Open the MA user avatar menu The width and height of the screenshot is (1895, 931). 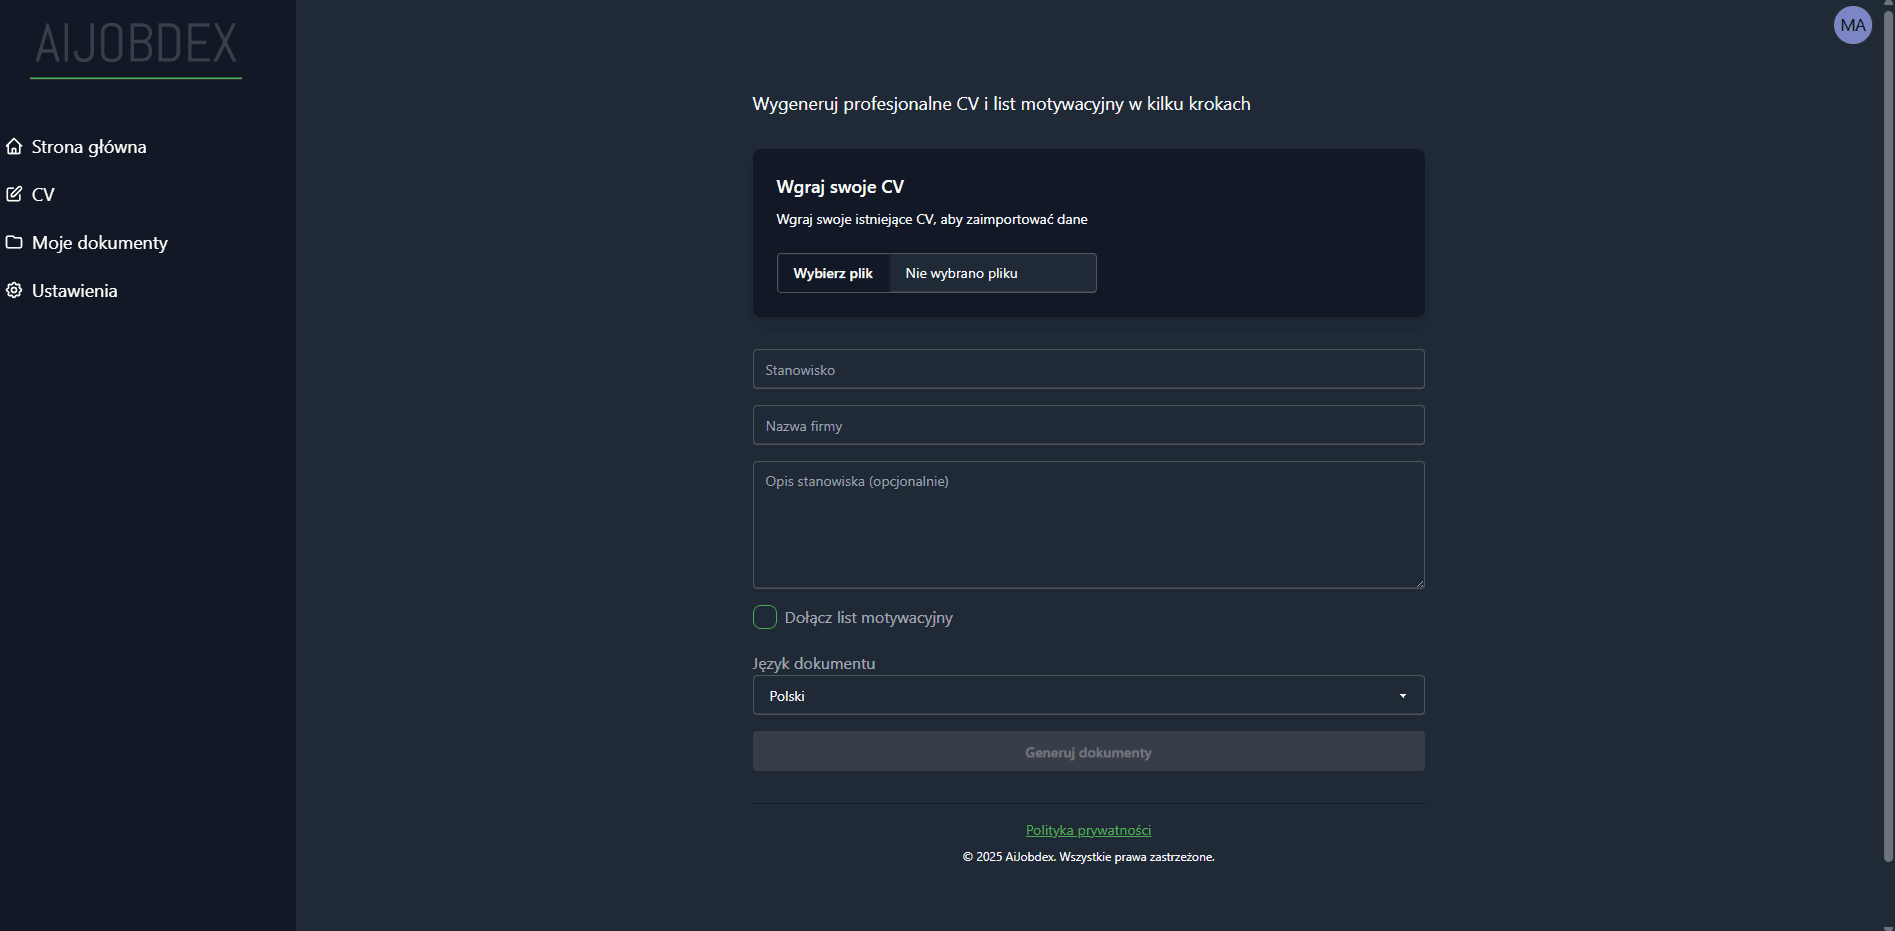point(1852,26)
